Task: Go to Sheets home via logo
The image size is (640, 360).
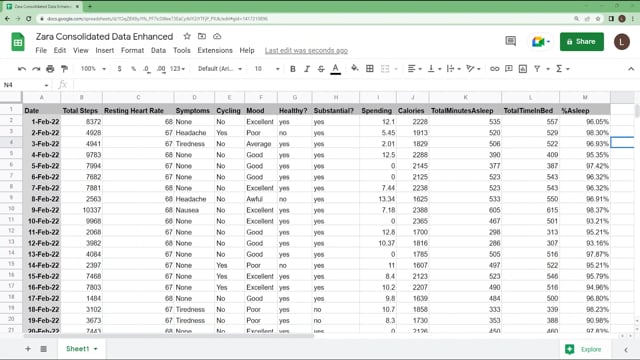Action: coord(18,42)
